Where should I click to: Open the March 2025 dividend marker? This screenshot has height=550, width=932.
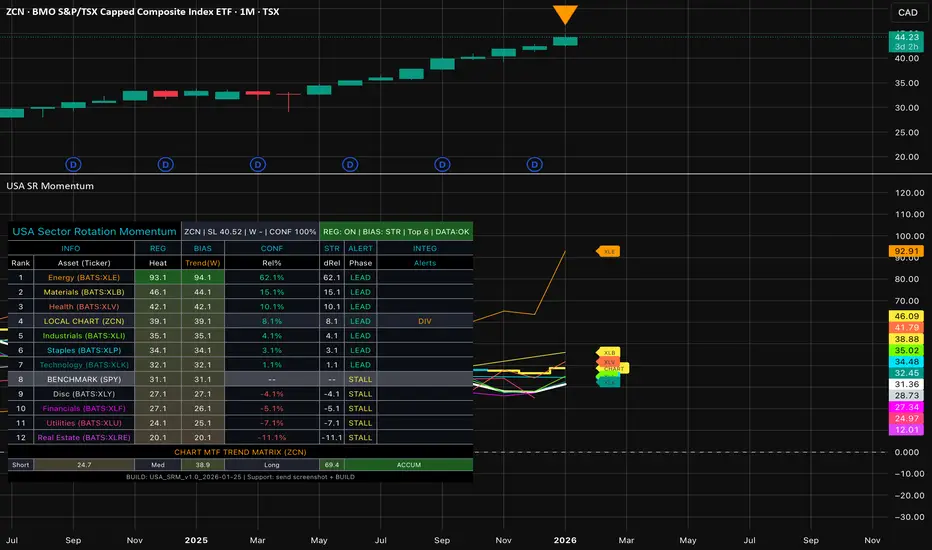[x=257, y=165]
